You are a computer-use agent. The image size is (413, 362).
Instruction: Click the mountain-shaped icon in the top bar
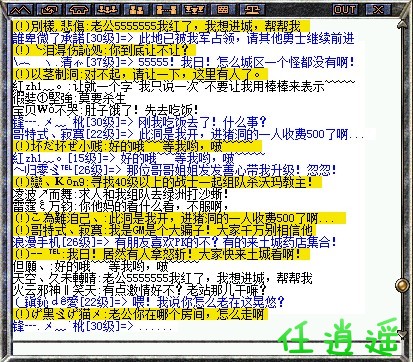coord(20,9)
